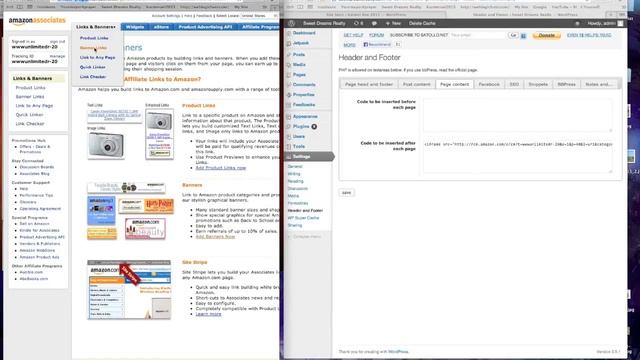
Task: Open Sweet Dreams Realty site link
Action: (x=324, y=24)
